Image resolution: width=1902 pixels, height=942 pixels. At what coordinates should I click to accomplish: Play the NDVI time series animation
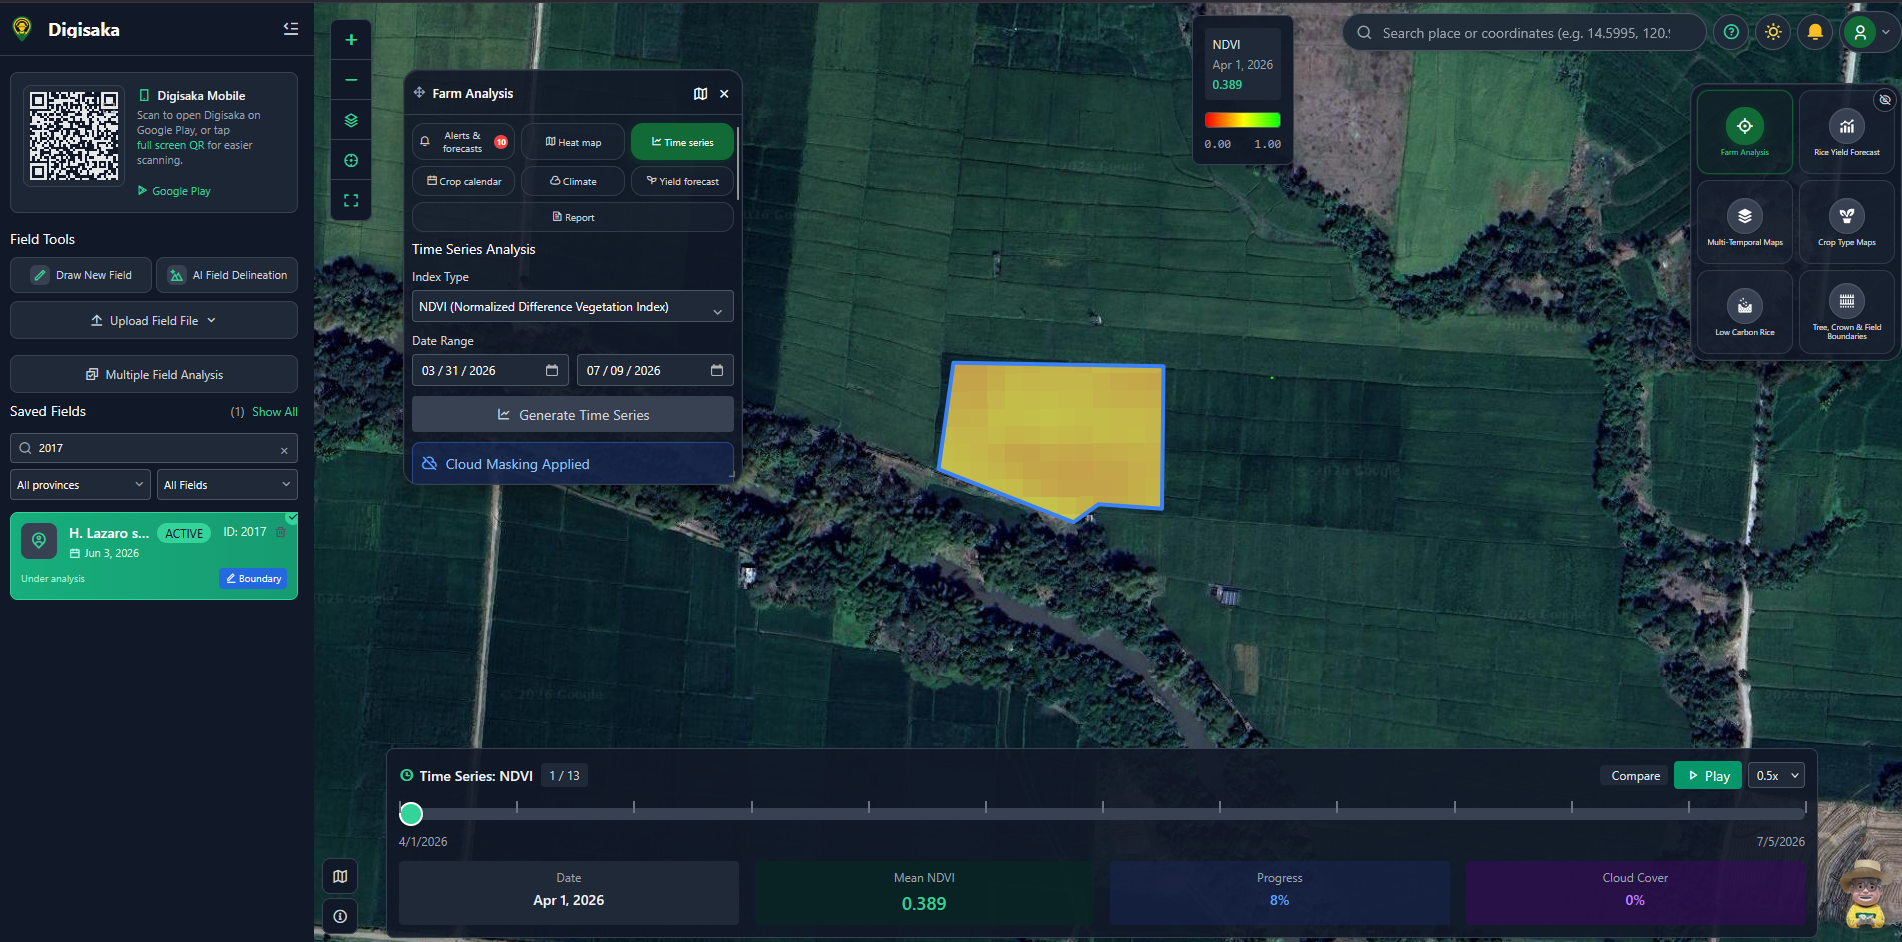(x=1709, y=776)
